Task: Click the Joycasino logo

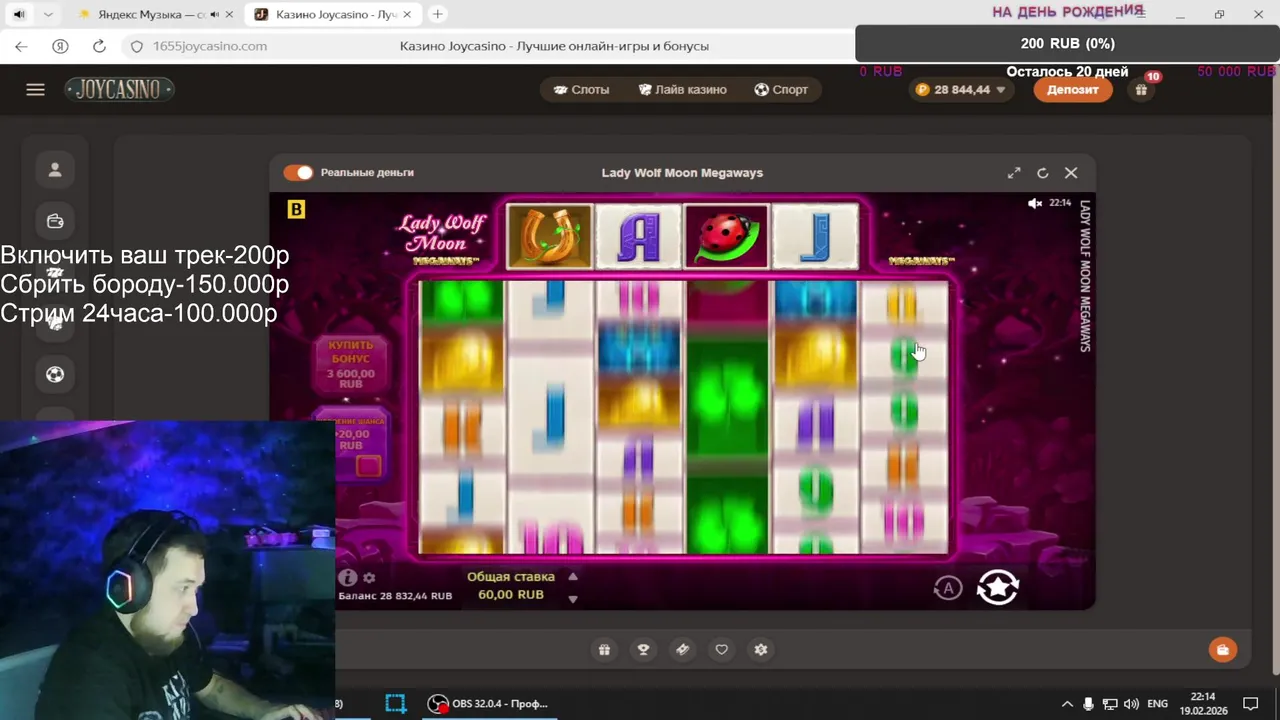Action: [x=119, y=90]
